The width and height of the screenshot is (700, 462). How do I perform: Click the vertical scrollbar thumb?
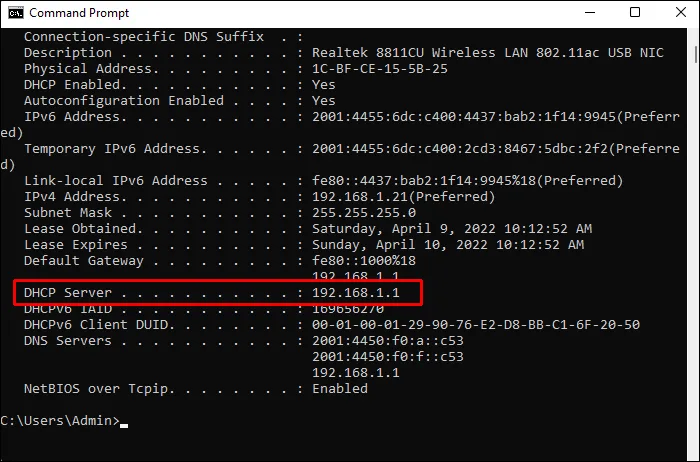pos(695,54)
